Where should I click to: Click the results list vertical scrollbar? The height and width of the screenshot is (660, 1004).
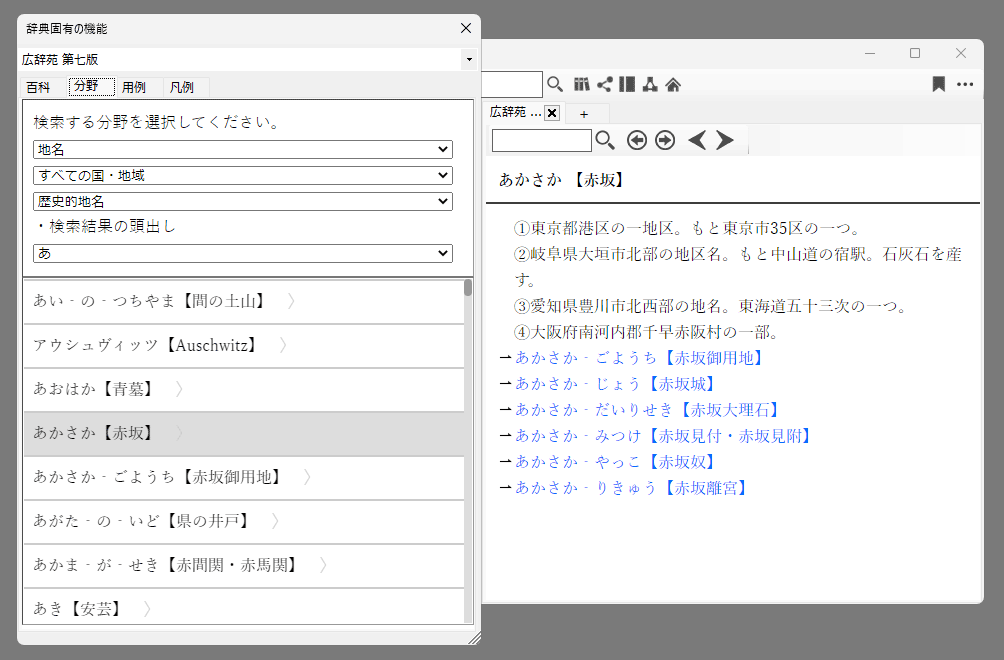tap(468, 450)
